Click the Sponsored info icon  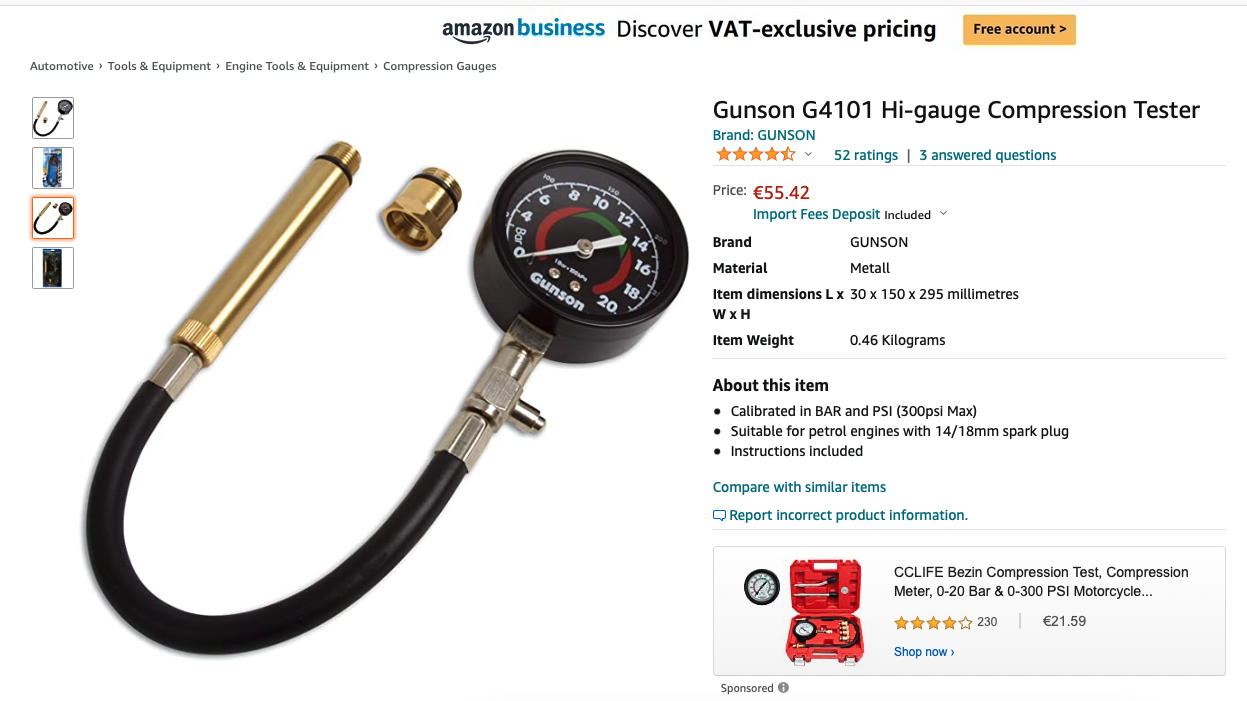point(783,688)
